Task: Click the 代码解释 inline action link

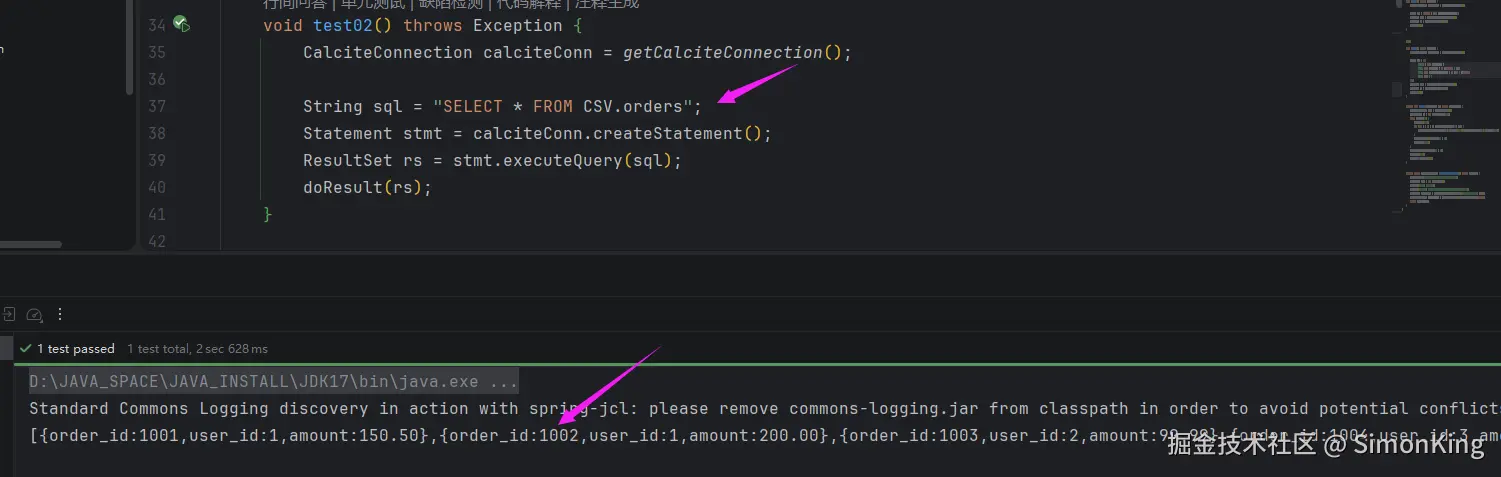Action: (x=532, y=4)
